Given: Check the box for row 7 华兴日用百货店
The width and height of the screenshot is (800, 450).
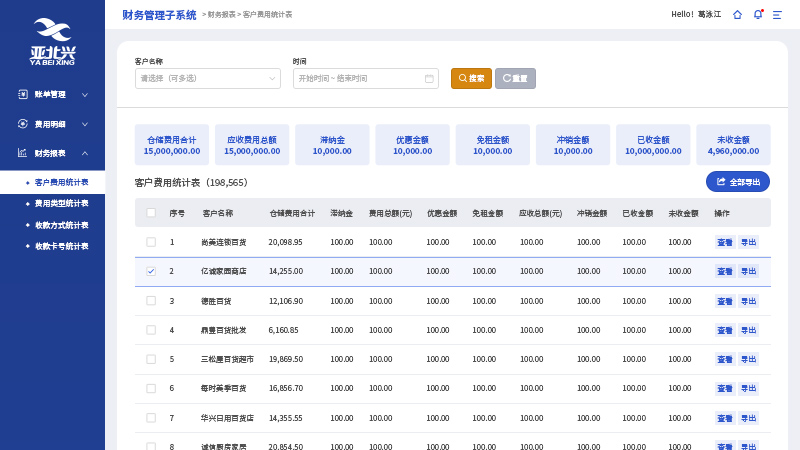Looking at the screenshot, I should (151, 418).
